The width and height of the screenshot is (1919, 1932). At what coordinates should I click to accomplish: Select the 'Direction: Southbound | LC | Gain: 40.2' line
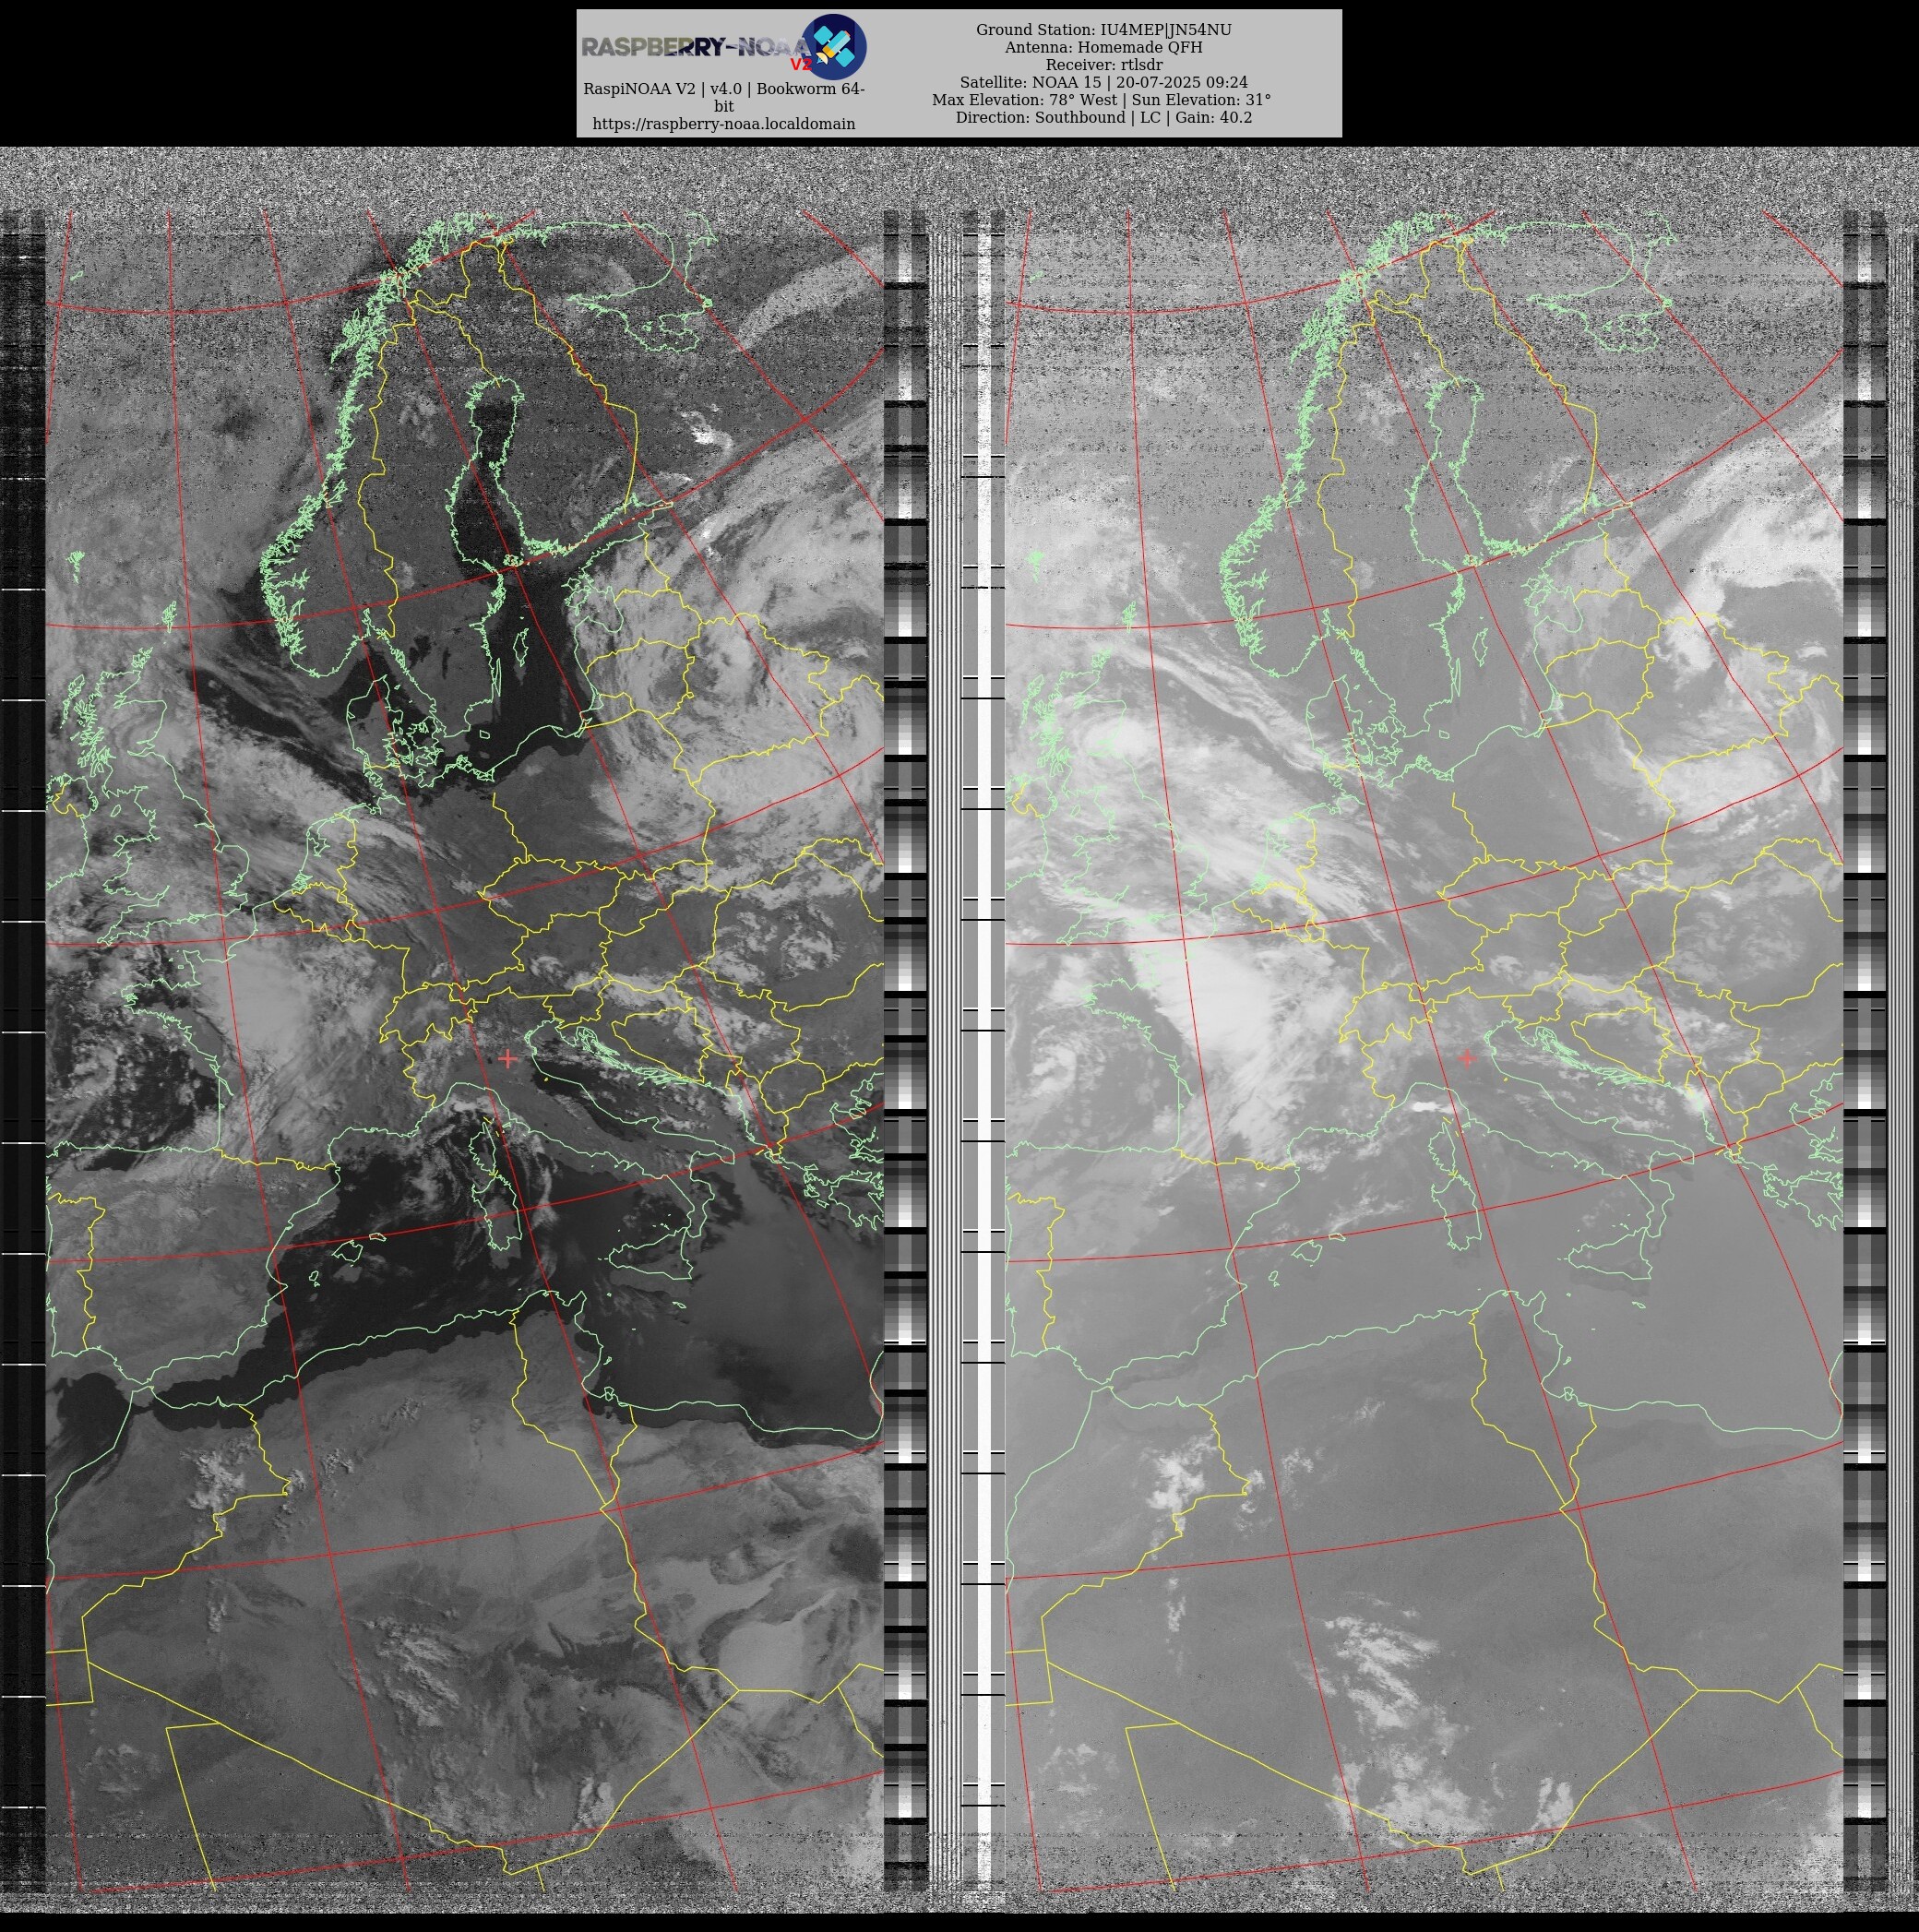(1104, 117)
